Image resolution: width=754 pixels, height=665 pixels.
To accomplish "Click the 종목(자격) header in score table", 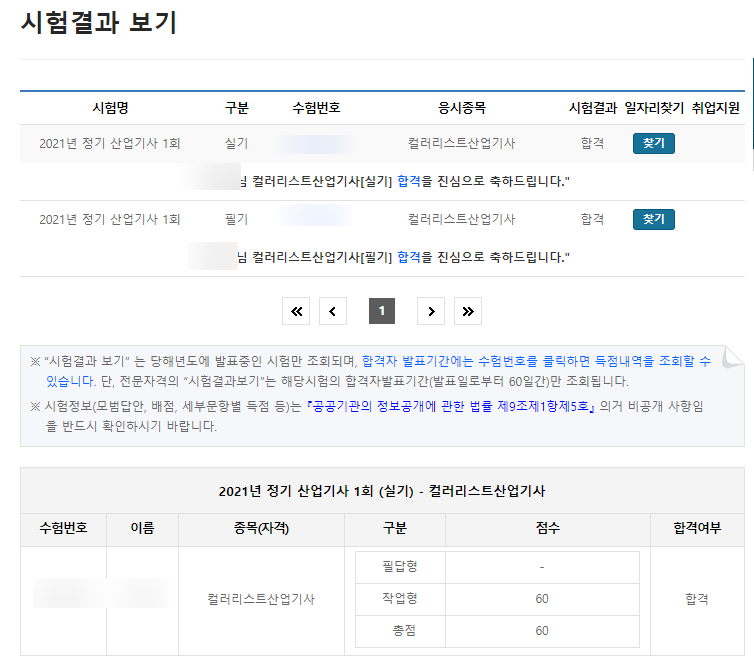I will (261, 528).
